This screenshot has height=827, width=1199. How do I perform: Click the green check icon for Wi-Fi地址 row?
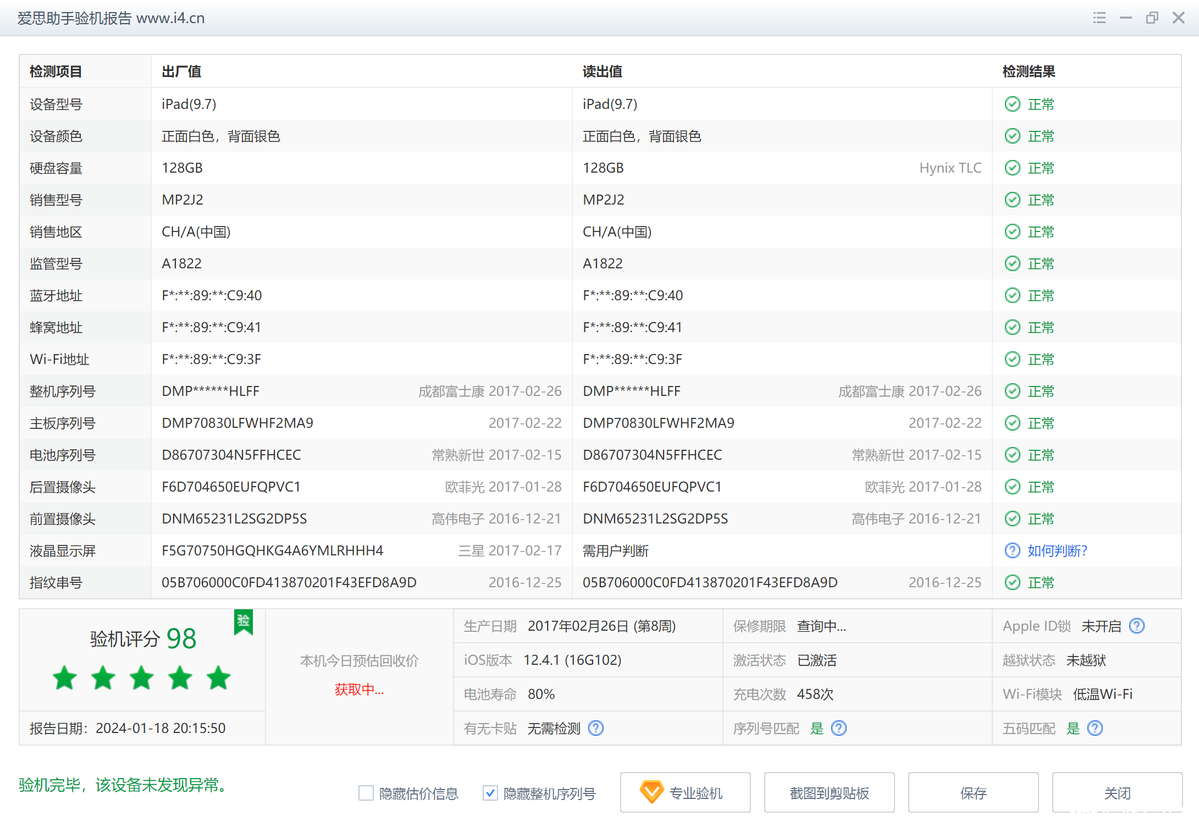(1012, 359)
